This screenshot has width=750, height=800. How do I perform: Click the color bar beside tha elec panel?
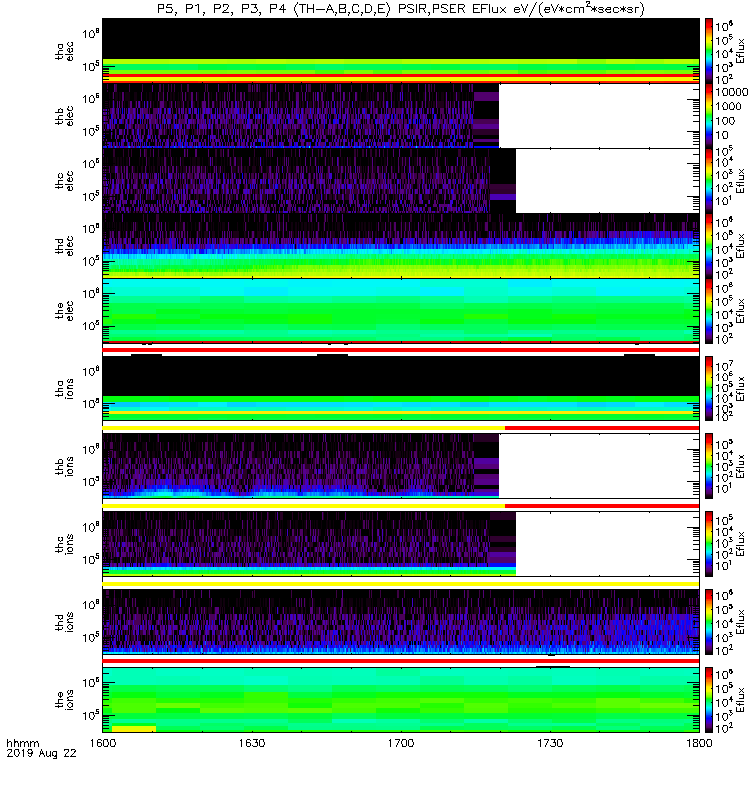[709, 51]
